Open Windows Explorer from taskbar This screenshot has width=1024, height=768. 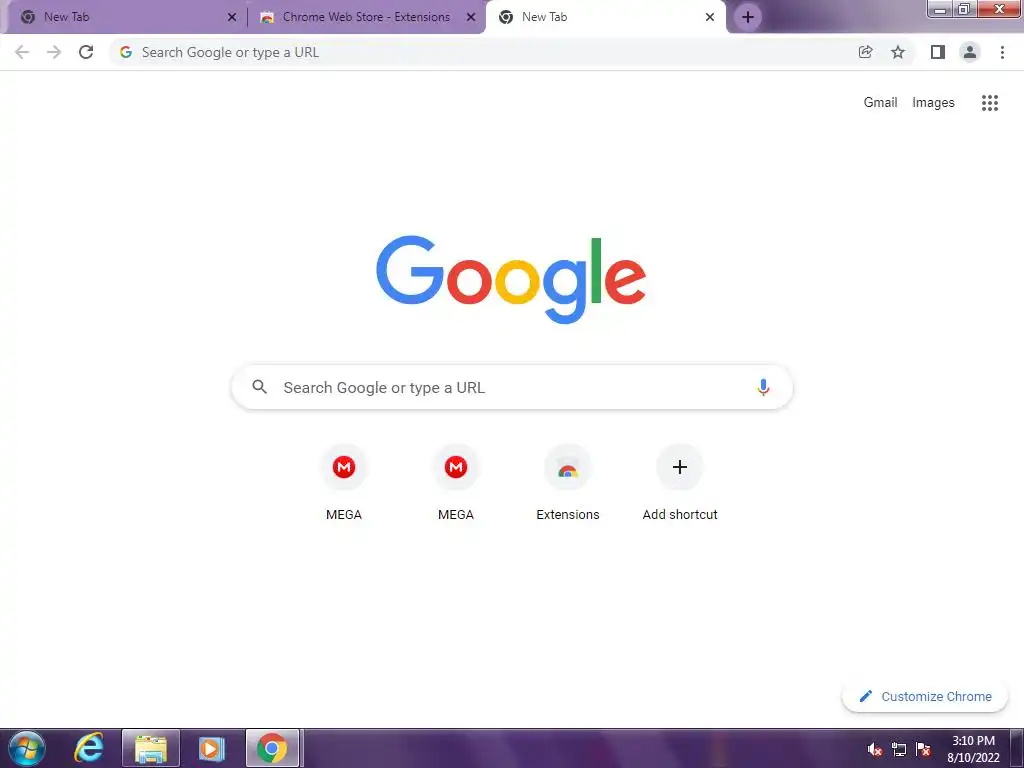click(x=151, y=748)
